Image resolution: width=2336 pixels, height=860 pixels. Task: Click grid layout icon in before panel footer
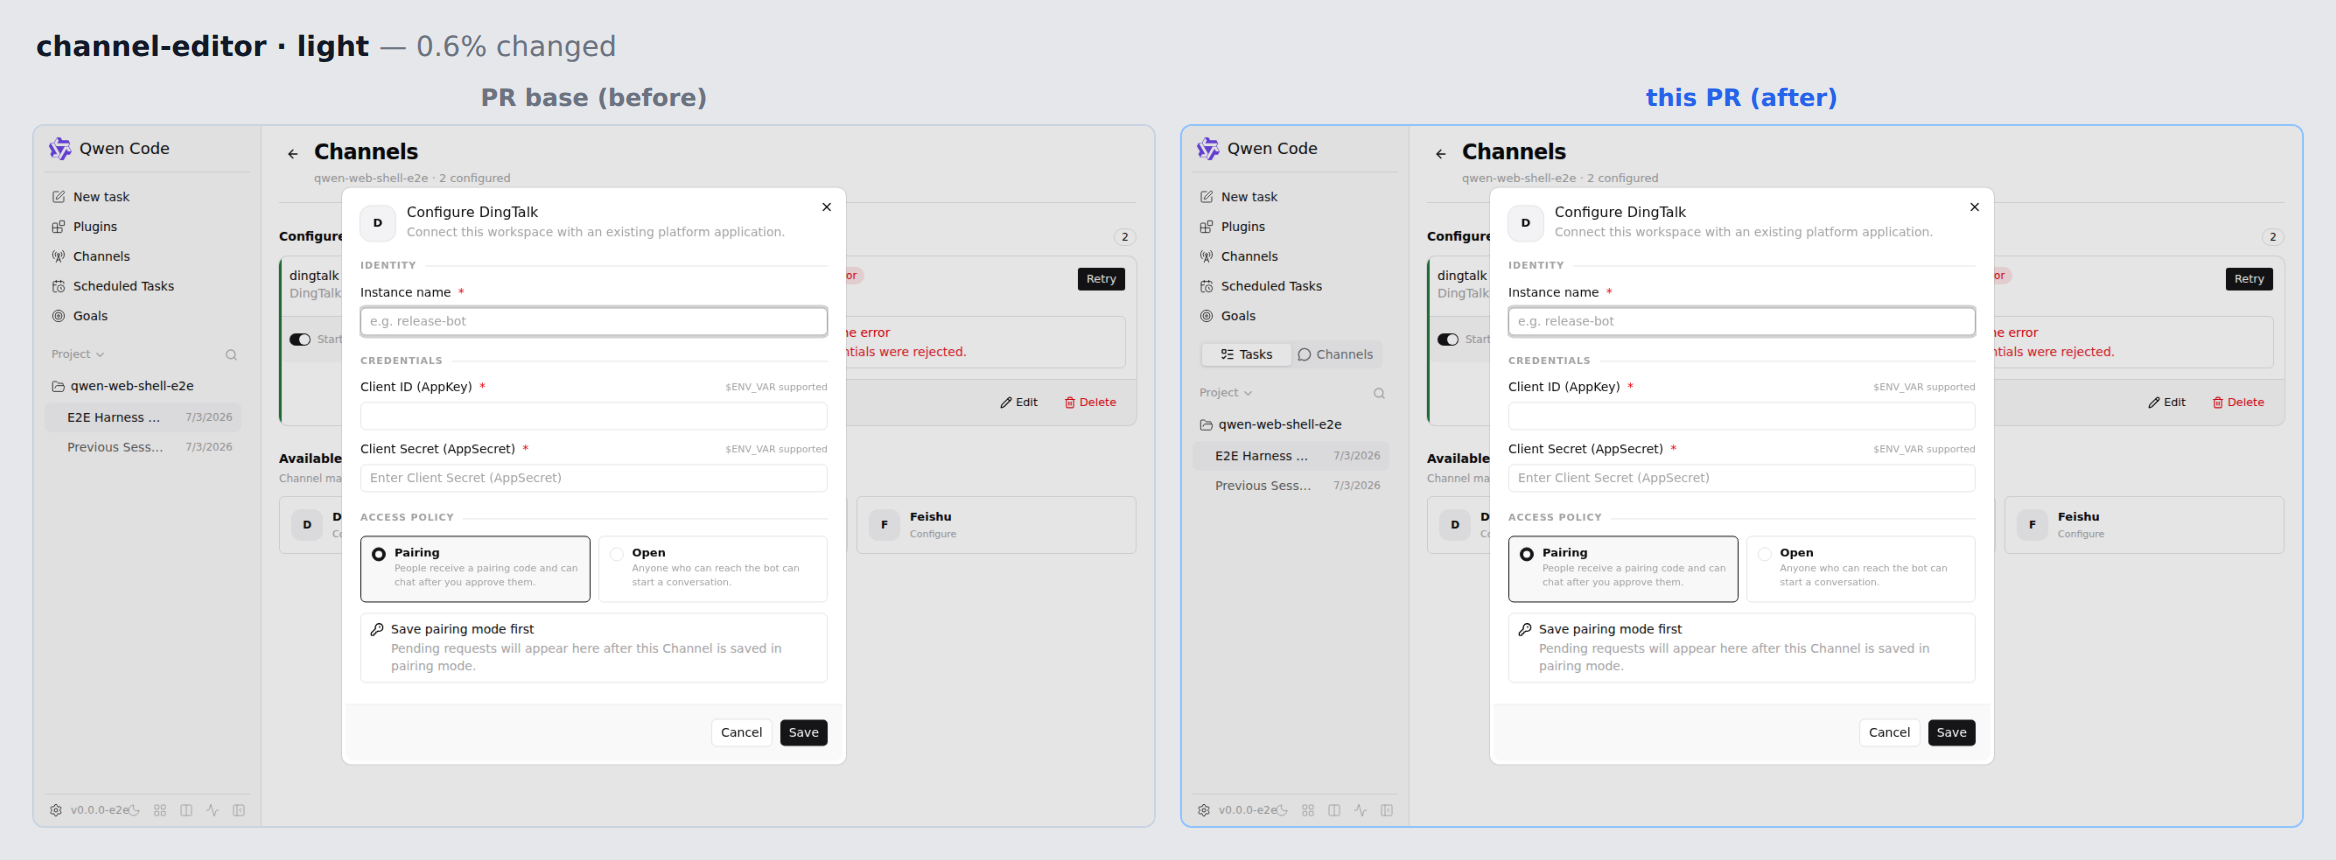click(160, 810)
